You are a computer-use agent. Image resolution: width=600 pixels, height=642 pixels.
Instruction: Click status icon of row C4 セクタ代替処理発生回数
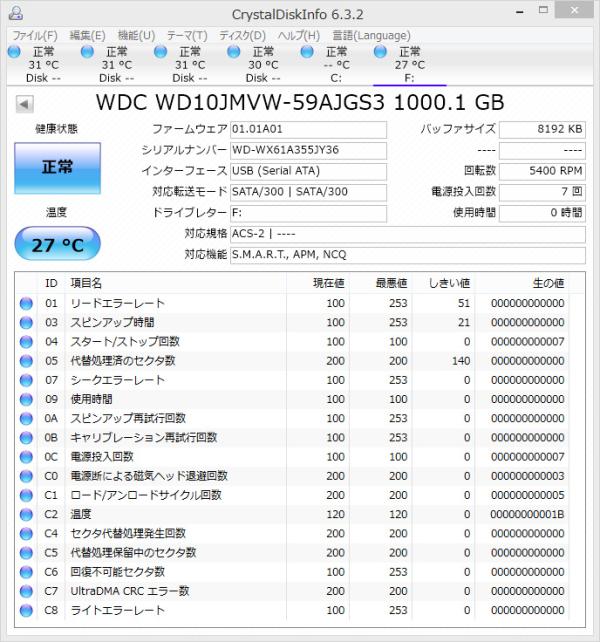tap(26, 534)
